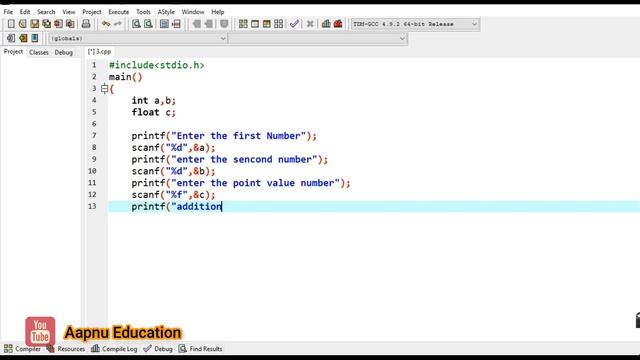Click the yellow bookmark icon in second toolbar row
The height and width of the screenshot is (360, 640).
(23, 38)
